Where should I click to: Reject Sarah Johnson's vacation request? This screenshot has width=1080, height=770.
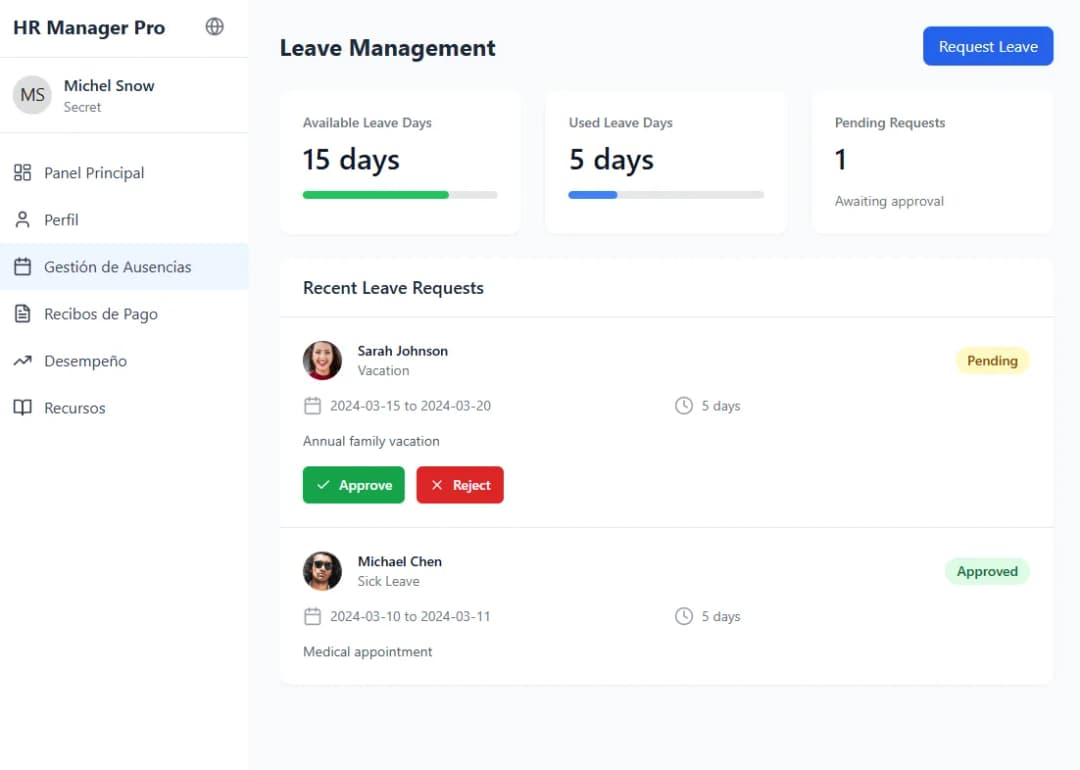tap(460, 485)
